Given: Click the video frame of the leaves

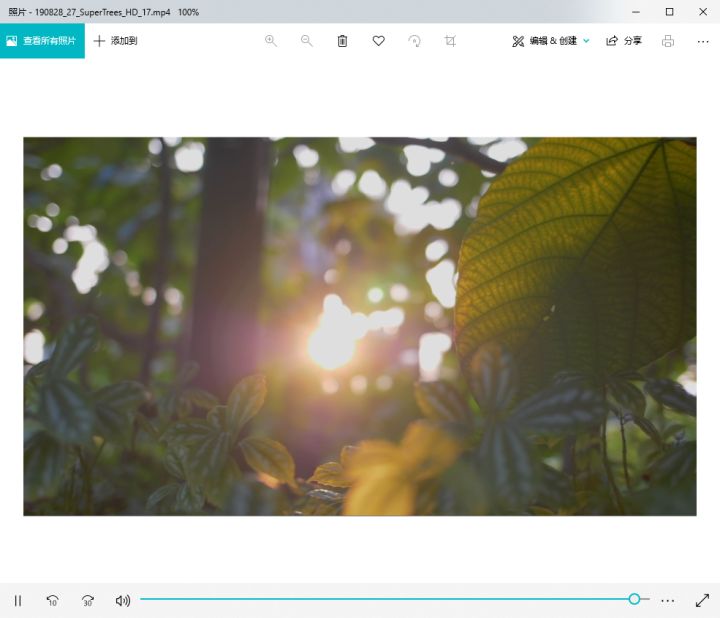Looking at the screenshot, I should coord(360,326).
